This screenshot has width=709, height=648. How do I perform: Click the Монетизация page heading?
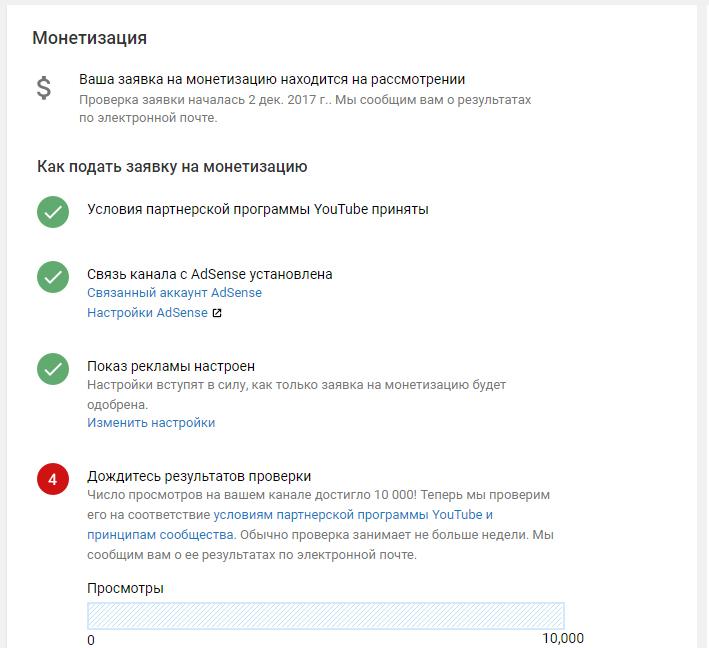pyautogui.click(x=90, y=38)
